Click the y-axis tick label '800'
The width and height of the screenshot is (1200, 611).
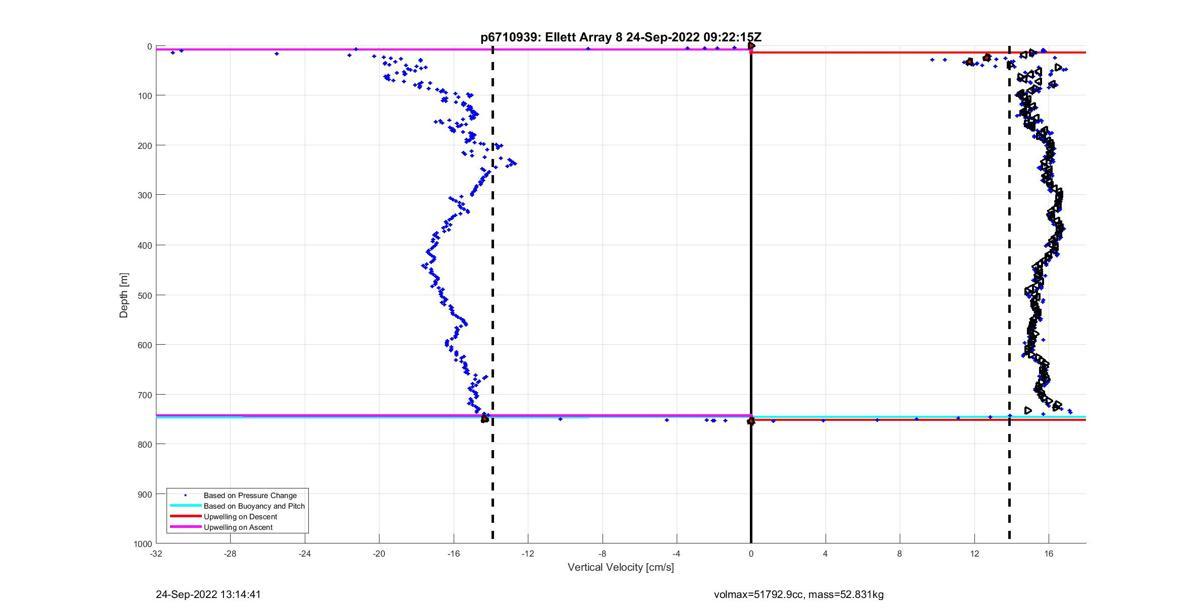pos(144,444)
